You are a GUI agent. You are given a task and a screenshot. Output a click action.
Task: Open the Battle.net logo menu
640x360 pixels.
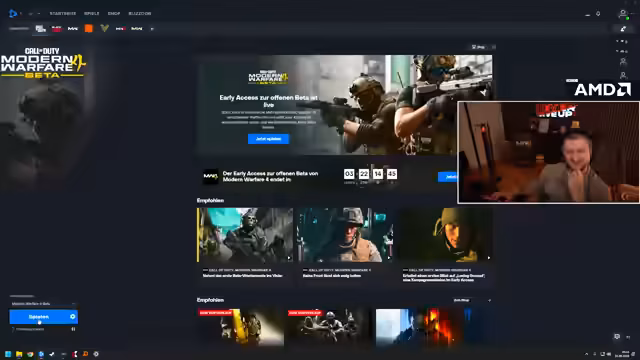pyautogui.click(x=13, y=13)
